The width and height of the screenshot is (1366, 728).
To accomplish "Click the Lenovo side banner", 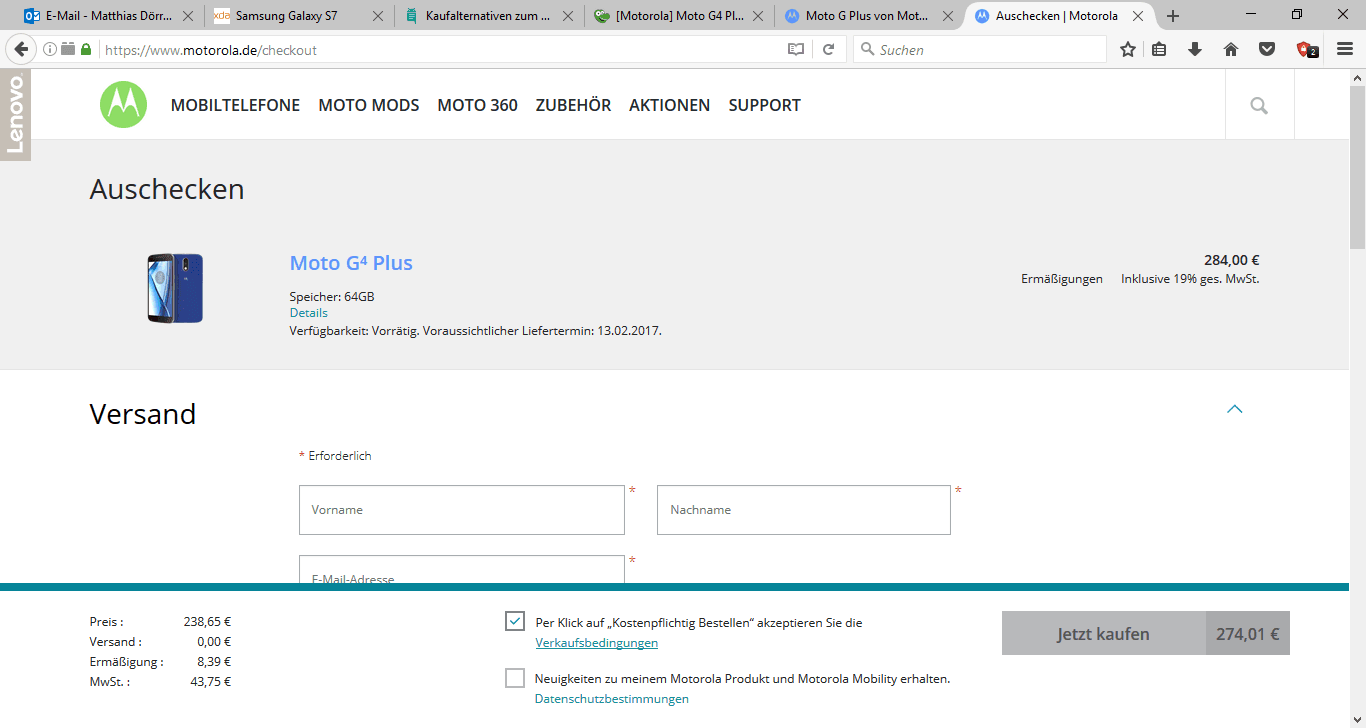I will coord(15,115).
